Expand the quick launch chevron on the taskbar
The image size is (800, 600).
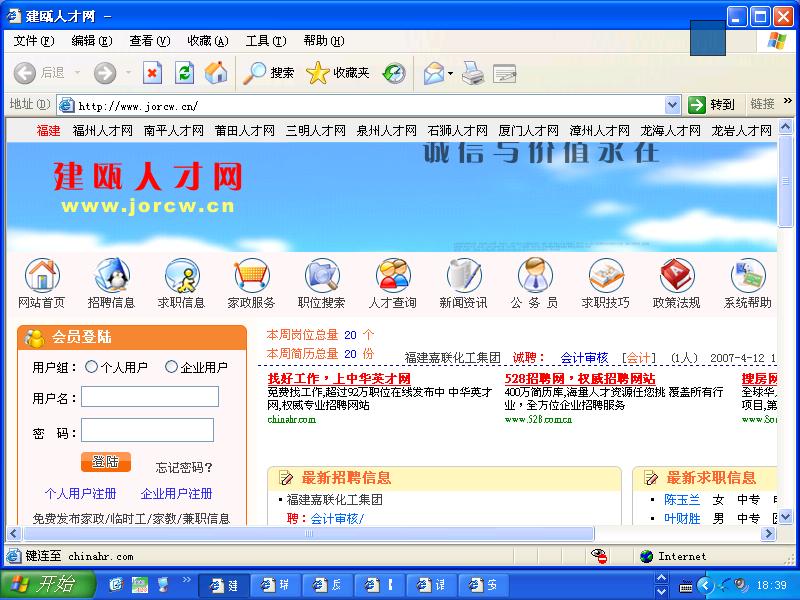tap(186, 580)
